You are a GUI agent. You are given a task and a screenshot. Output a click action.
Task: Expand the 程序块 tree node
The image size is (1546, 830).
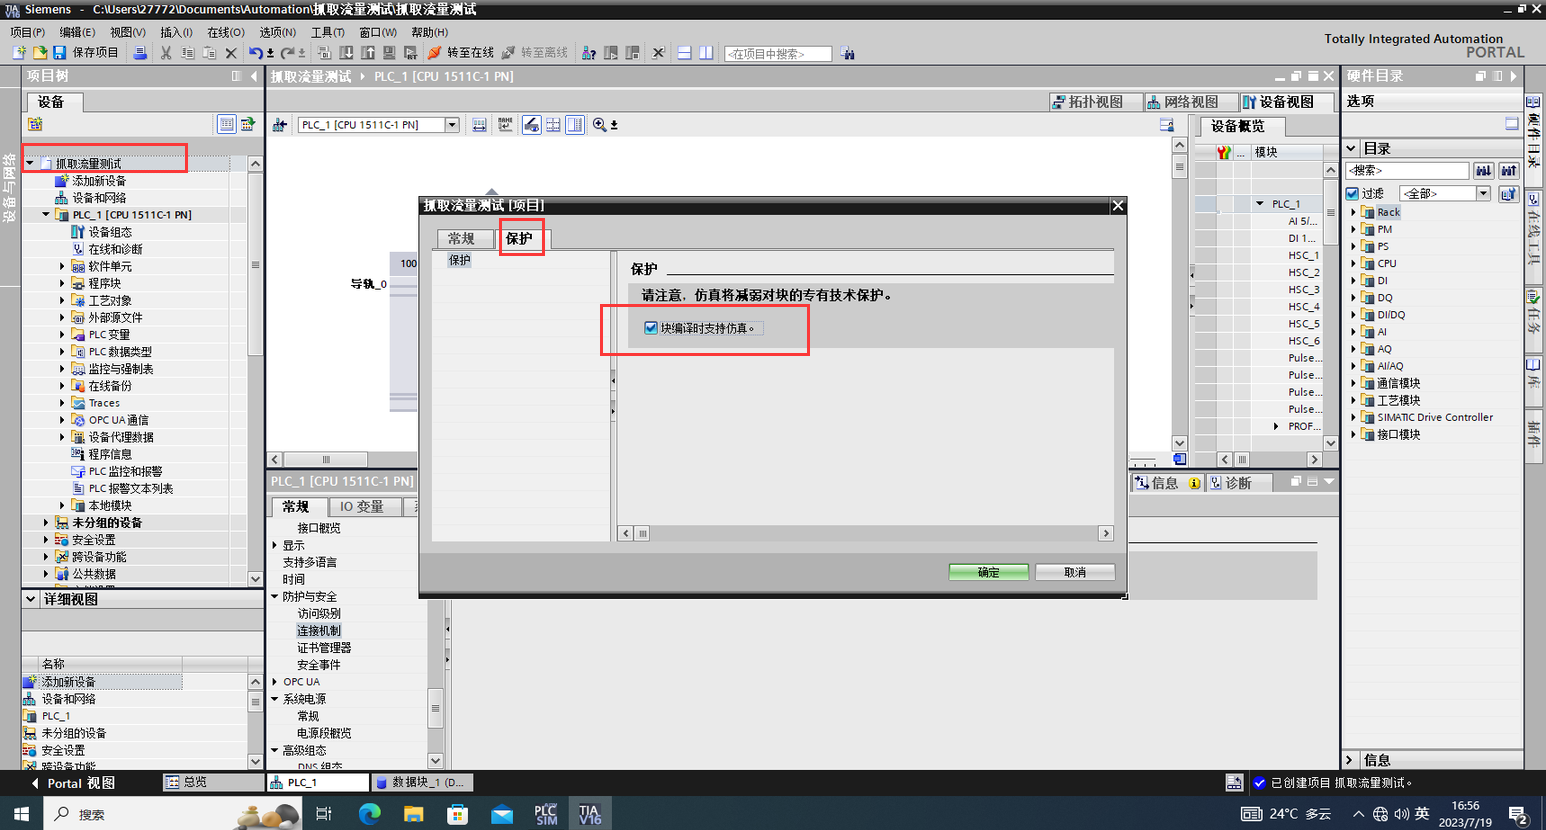pos(62,283)
